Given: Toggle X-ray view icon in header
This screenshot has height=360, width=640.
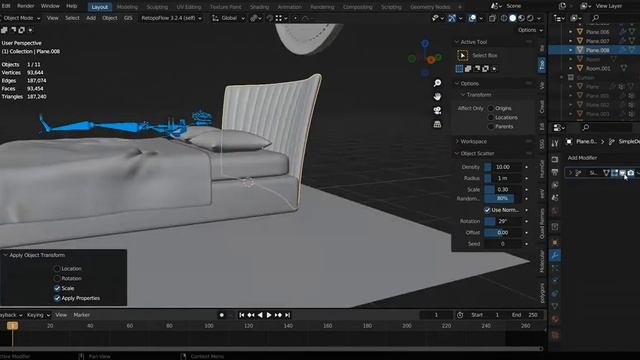Looking at the screenshot, I should point(492,18).
